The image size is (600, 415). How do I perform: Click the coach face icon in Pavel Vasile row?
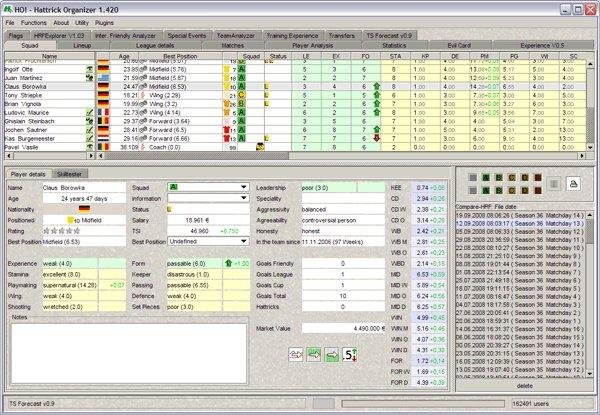tap(260, 147)
